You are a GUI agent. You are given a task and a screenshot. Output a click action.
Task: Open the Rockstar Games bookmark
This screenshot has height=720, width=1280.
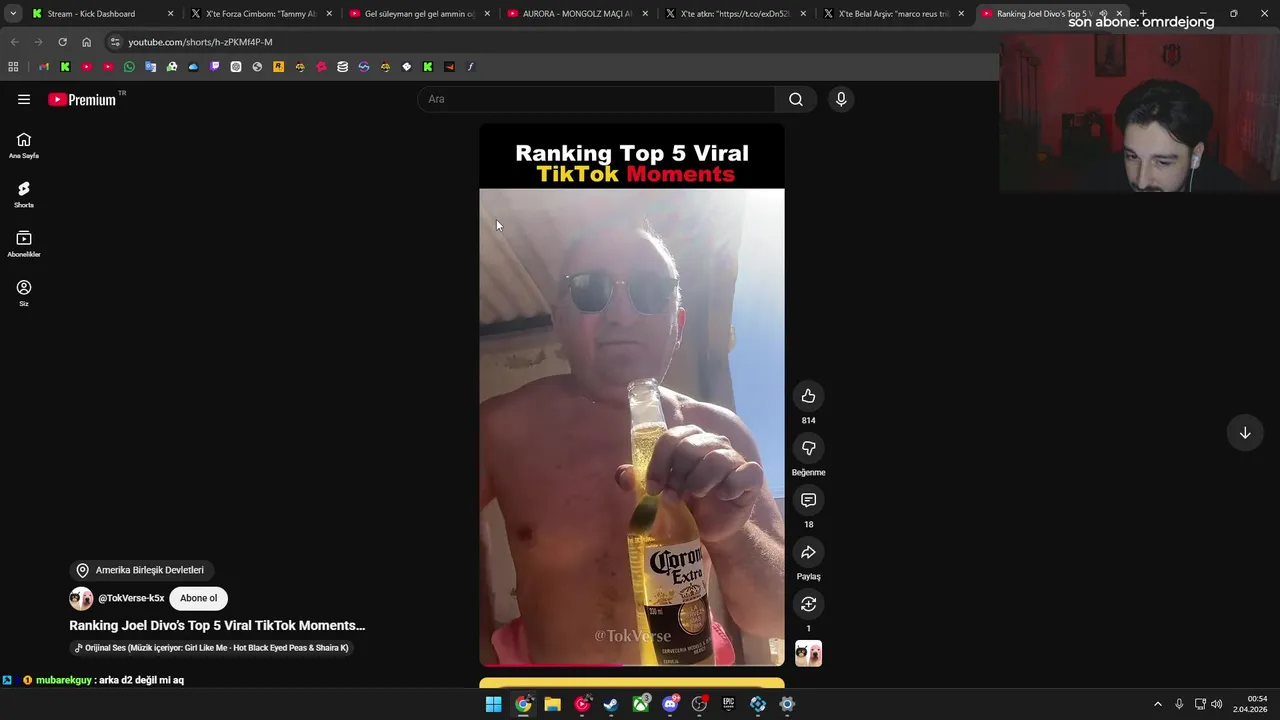[278, 67]
